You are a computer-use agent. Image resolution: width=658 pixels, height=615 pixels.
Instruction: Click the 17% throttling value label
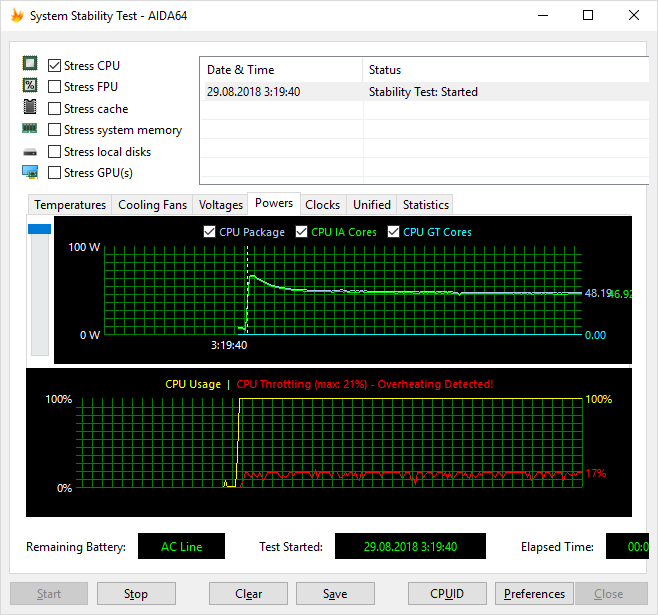pos(596,473)
